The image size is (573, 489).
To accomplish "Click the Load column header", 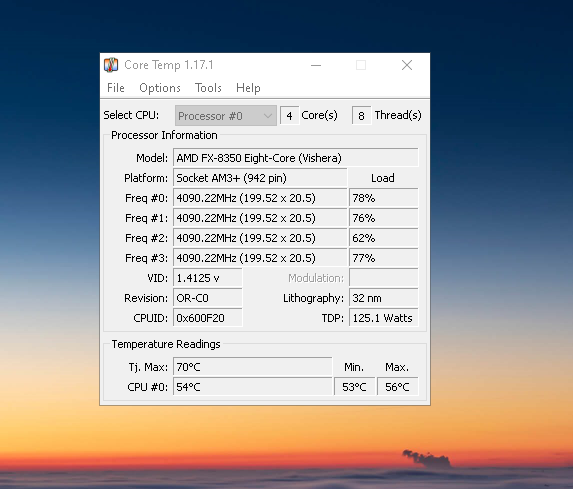I will click(x=383, y=178).
